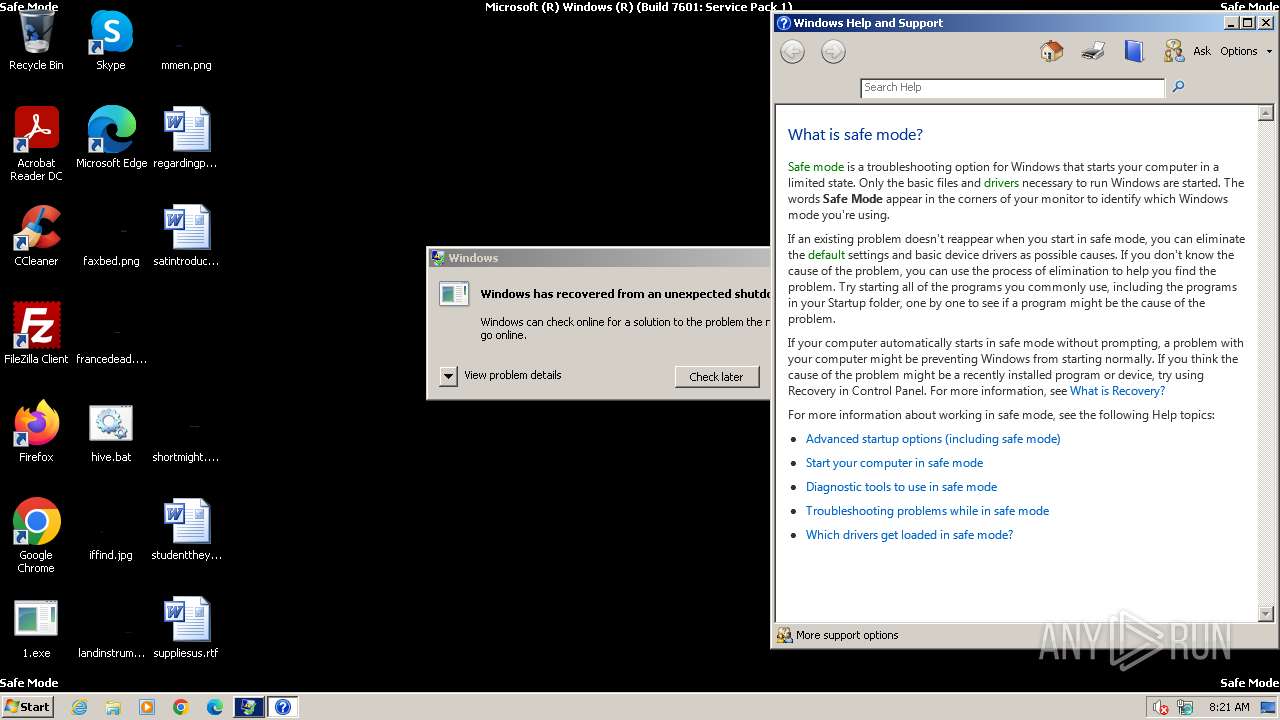1280x720 pixels.
Task: Launch Internet Explorer from the taskbar
Action: (x=80, y=707)
